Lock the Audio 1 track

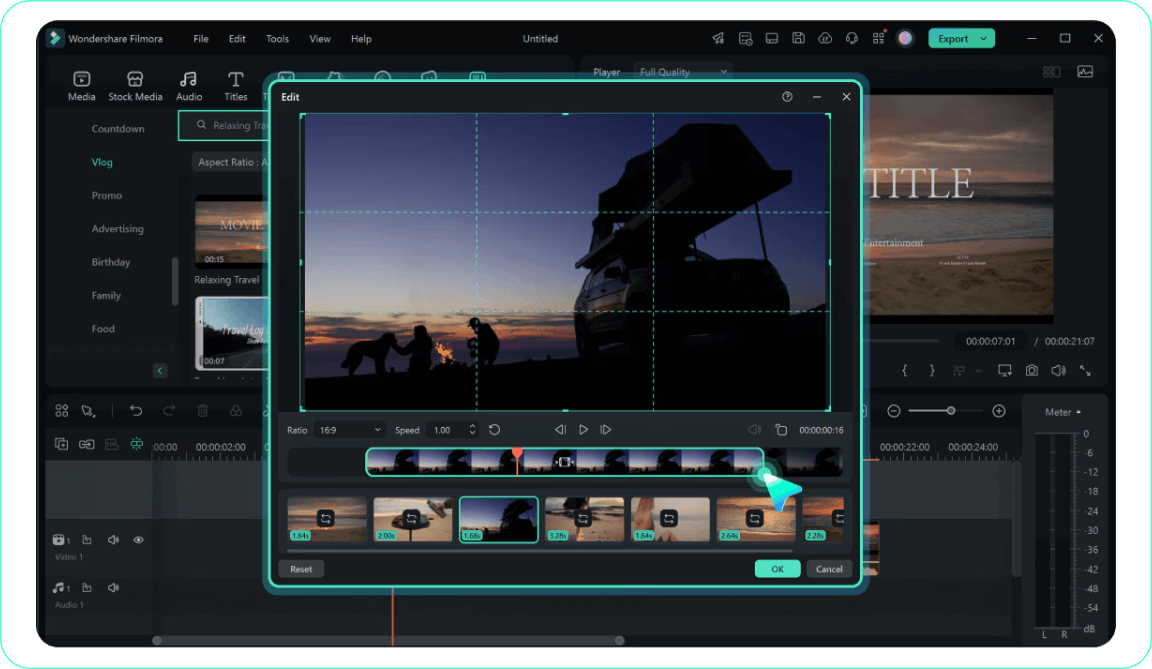point(87,587)
